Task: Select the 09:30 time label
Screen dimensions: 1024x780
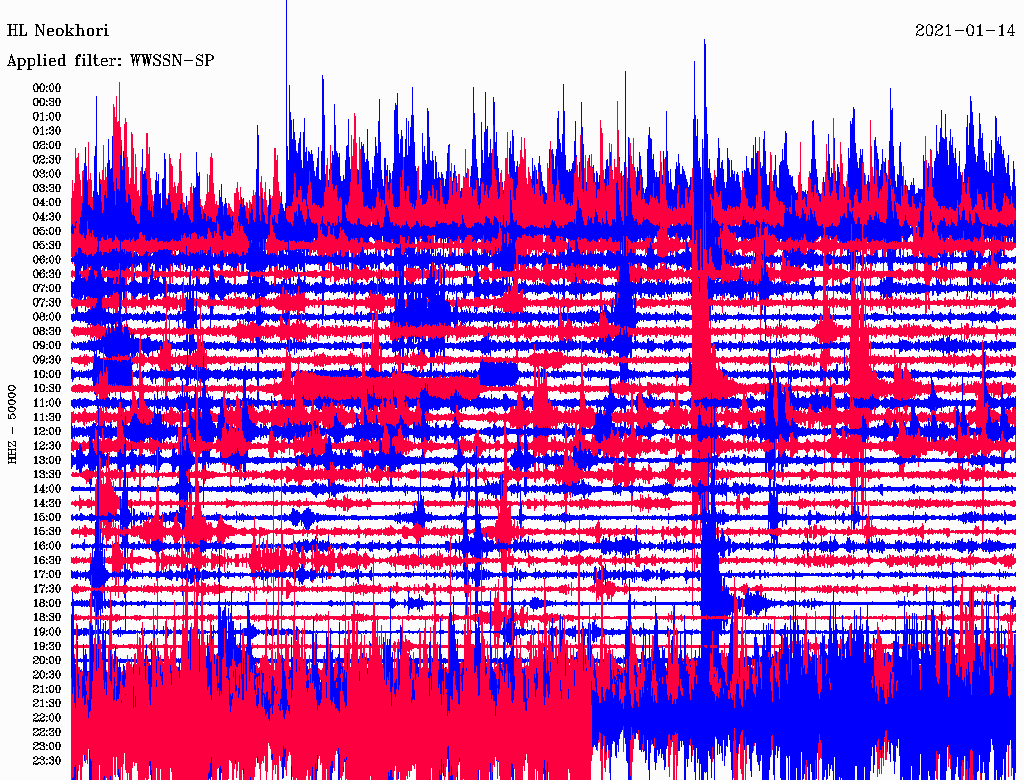Action: 46,360
